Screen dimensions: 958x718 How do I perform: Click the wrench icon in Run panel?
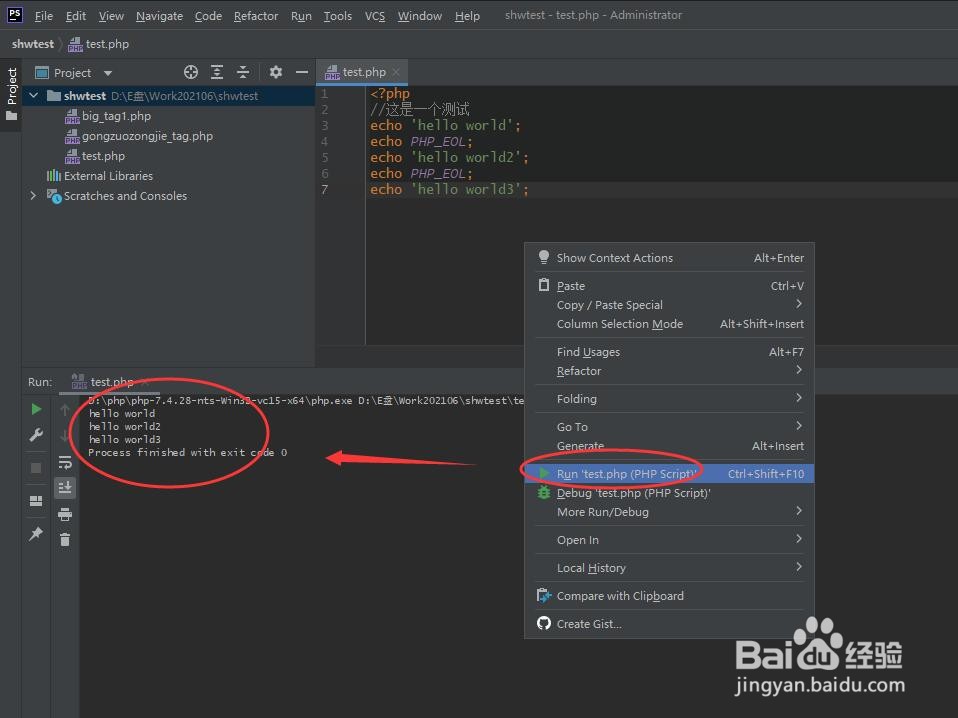coord(36,435)
